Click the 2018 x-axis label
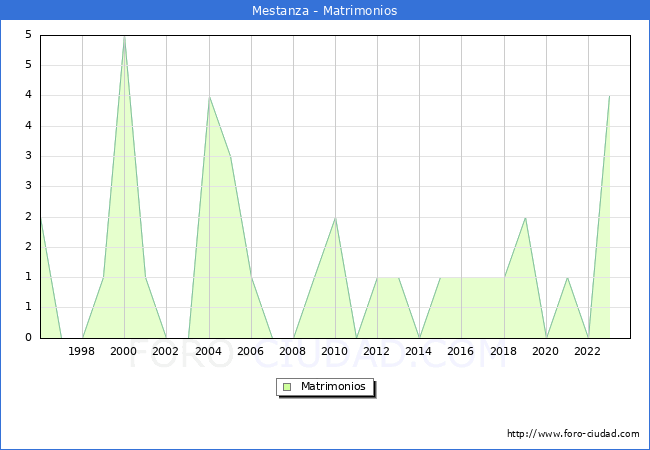650x450 pixels. tap(504, 351)
